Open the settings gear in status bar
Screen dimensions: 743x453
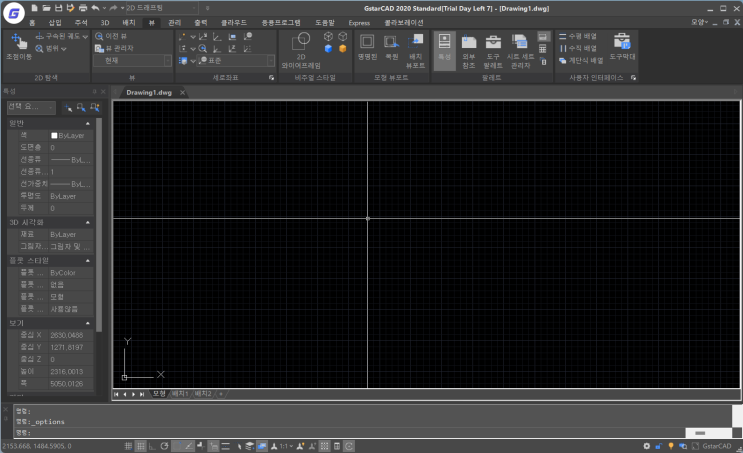[x=646, y=446]
